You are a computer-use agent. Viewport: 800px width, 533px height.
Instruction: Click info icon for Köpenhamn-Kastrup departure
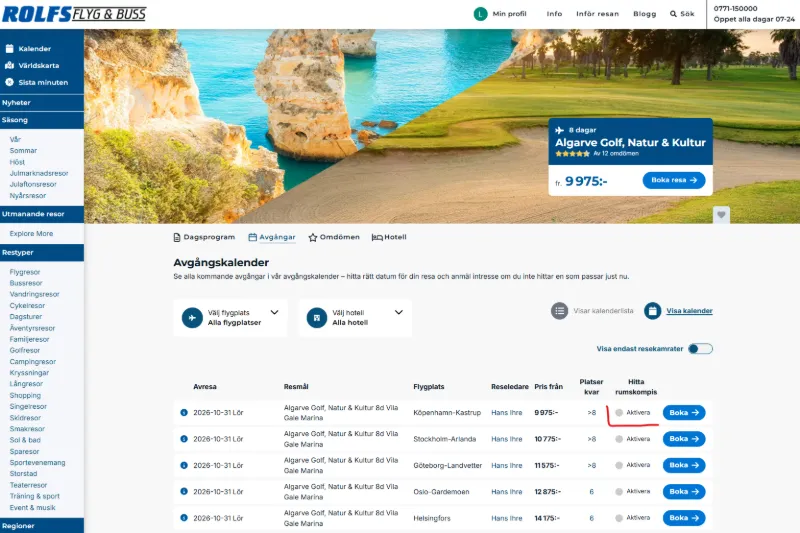pos(184,412)
